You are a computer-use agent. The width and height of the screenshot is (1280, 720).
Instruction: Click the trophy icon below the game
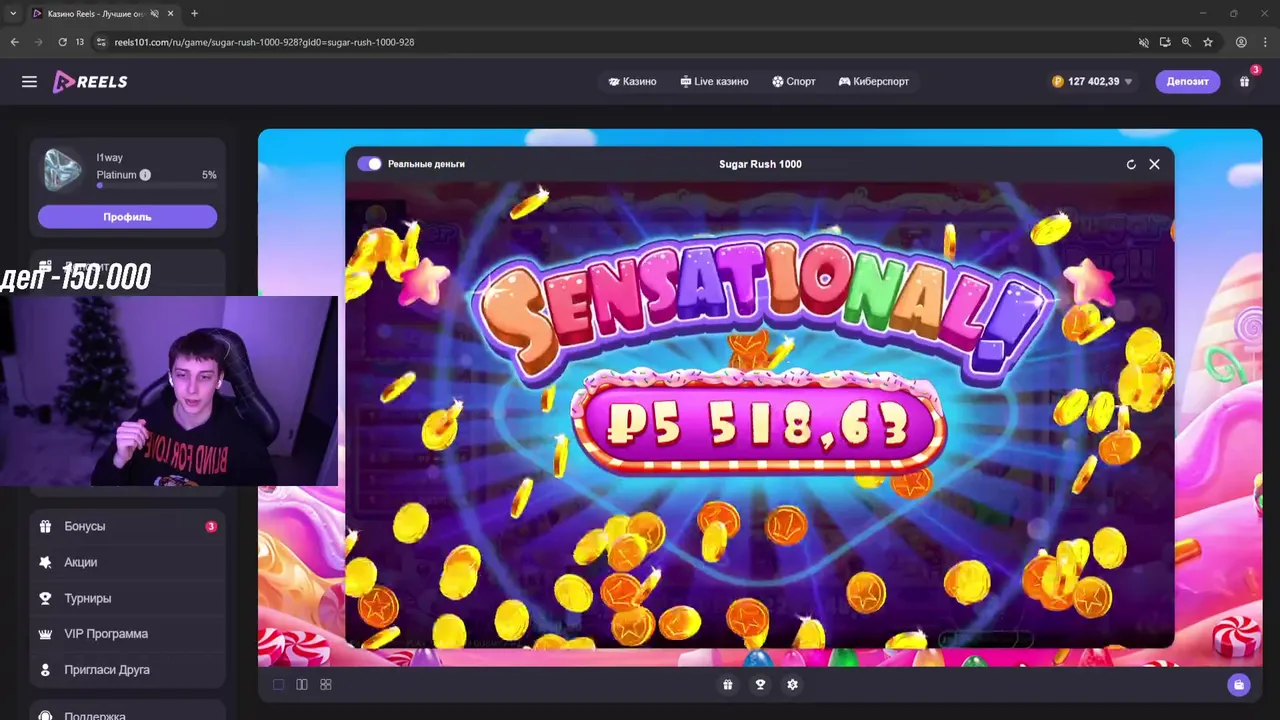click(x=760, y=684)
